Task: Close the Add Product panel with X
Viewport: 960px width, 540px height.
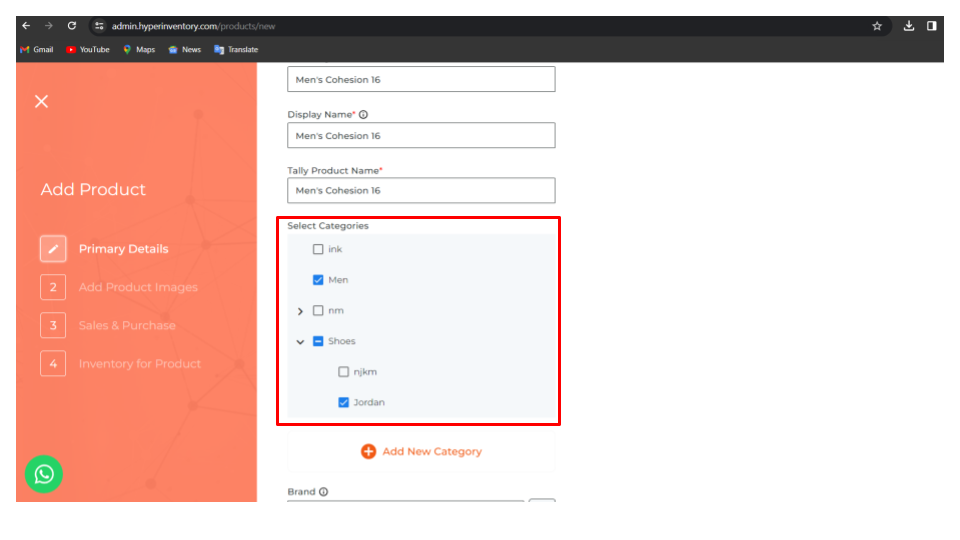Action: pos(41,102)
